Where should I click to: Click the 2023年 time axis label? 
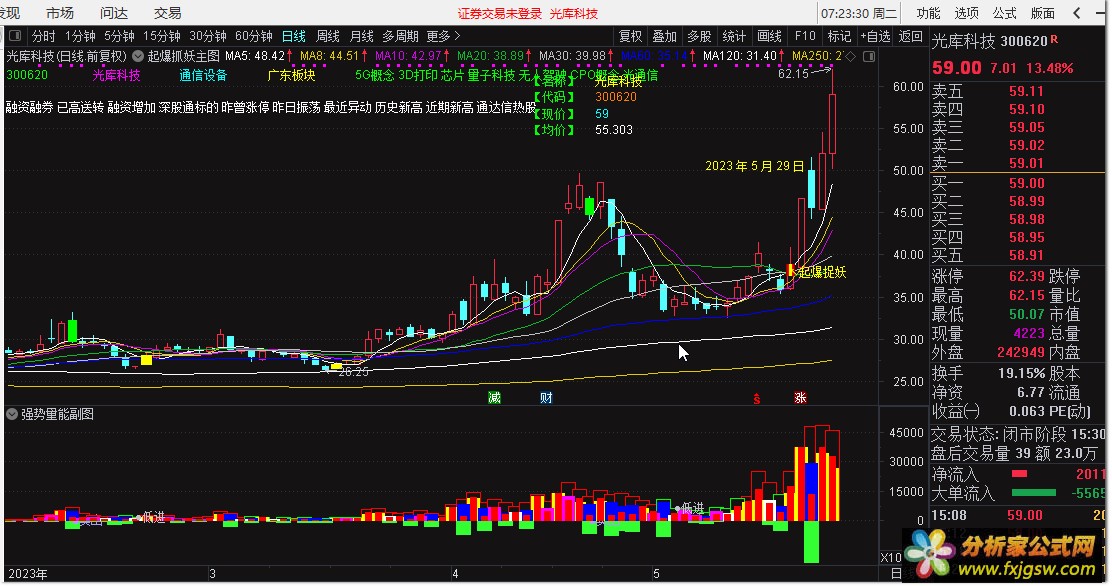click(28, 573)
